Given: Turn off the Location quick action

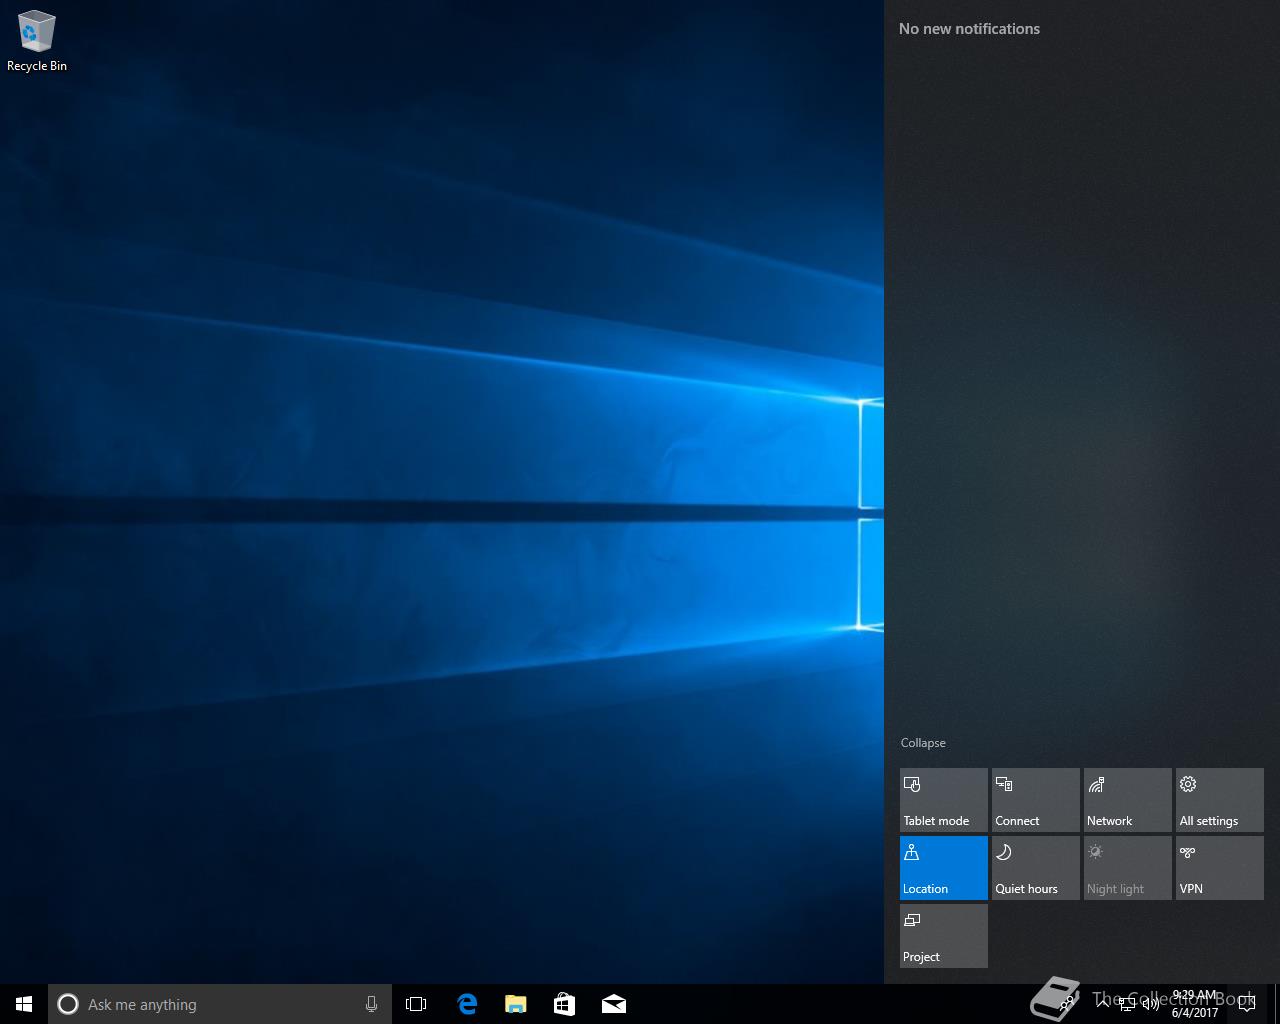Looking at the screenshot, I should [x=943, y=868].
